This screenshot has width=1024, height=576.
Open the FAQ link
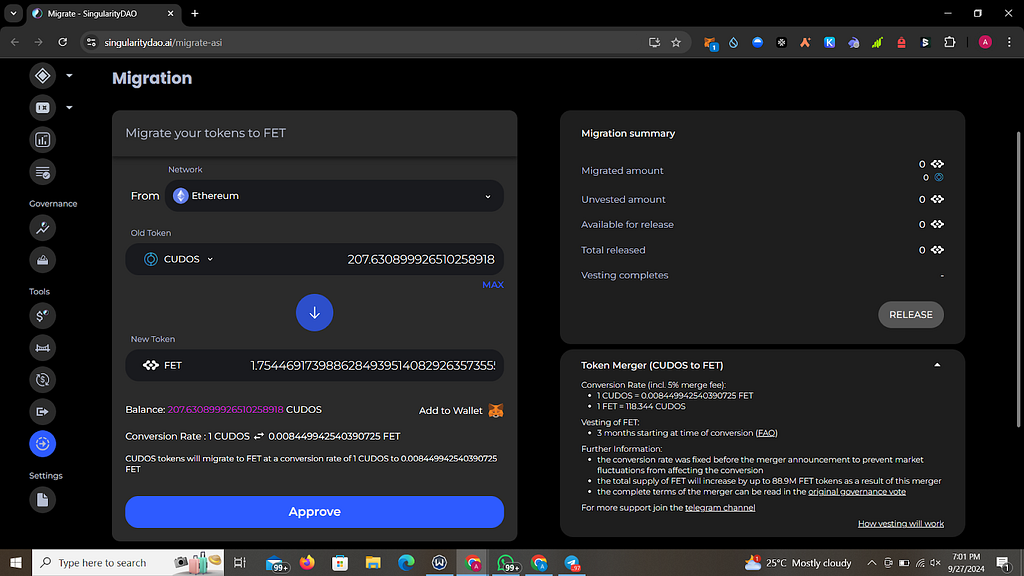point(766,433)
